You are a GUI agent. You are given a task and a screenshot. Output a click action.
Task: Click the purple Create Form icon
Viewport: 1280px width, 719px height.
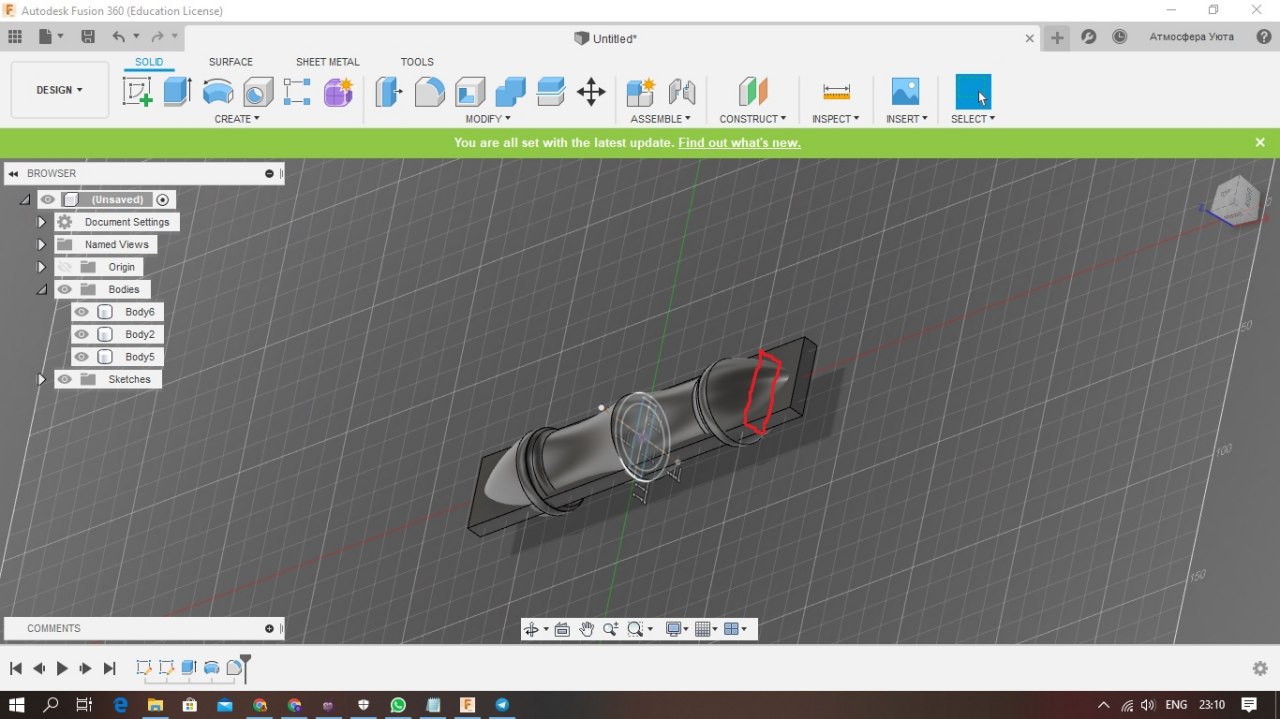click(x=338, y=92)
